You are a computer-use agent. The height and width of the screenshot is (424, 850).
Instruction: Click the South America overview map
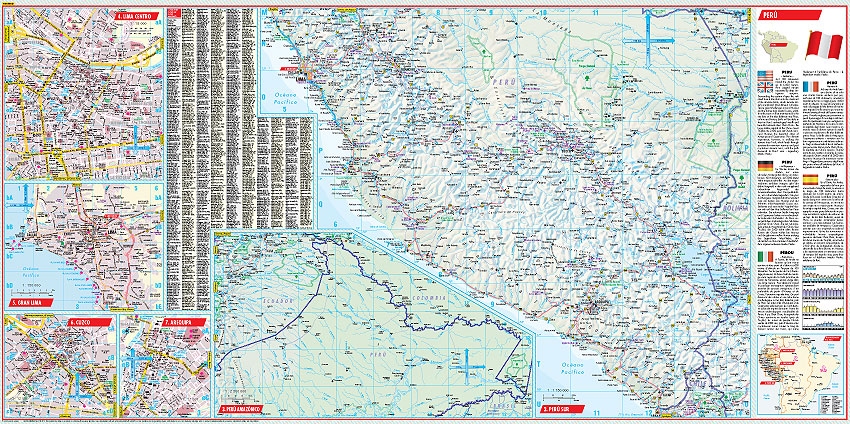800,375
